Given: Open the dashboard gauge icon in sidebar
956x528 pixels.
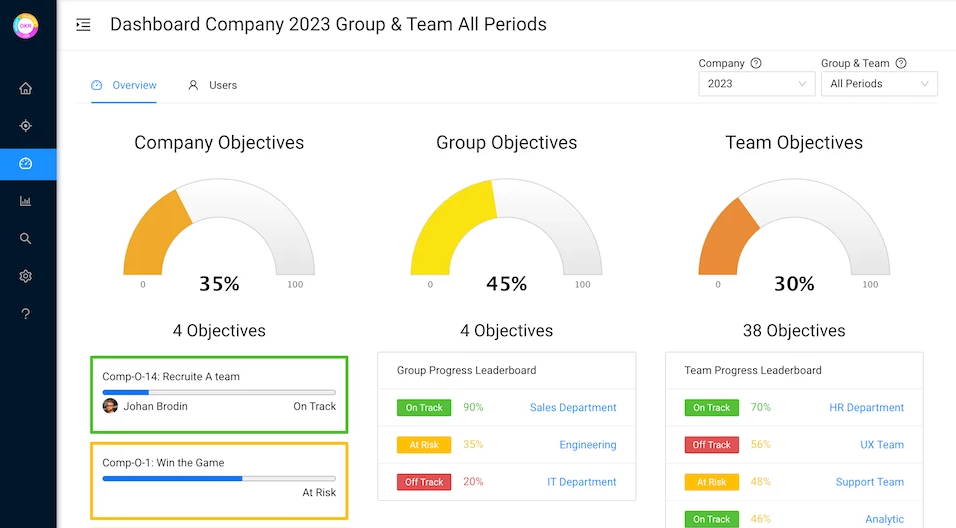Looking at the screenshot, I should click(25, 163).
